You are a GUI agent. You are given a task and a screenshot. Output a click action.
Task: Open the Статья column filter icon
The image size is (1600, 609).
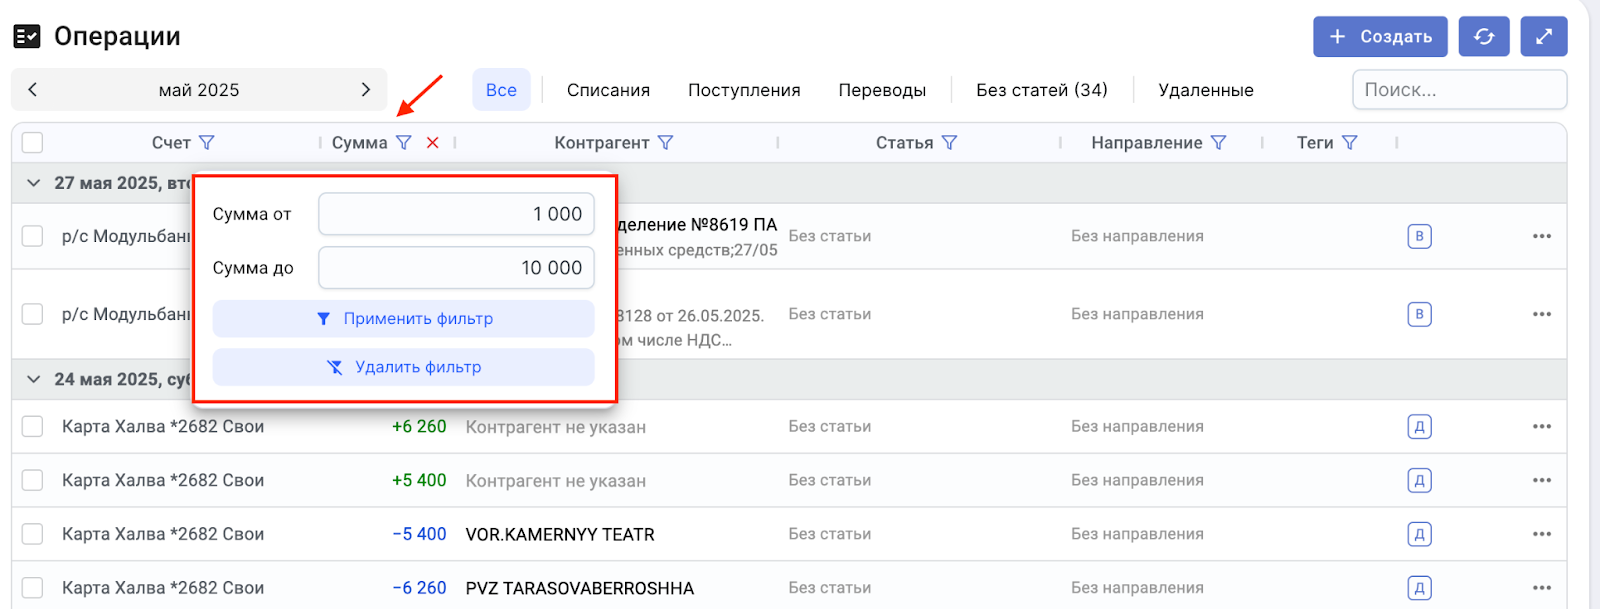(950, 143)
